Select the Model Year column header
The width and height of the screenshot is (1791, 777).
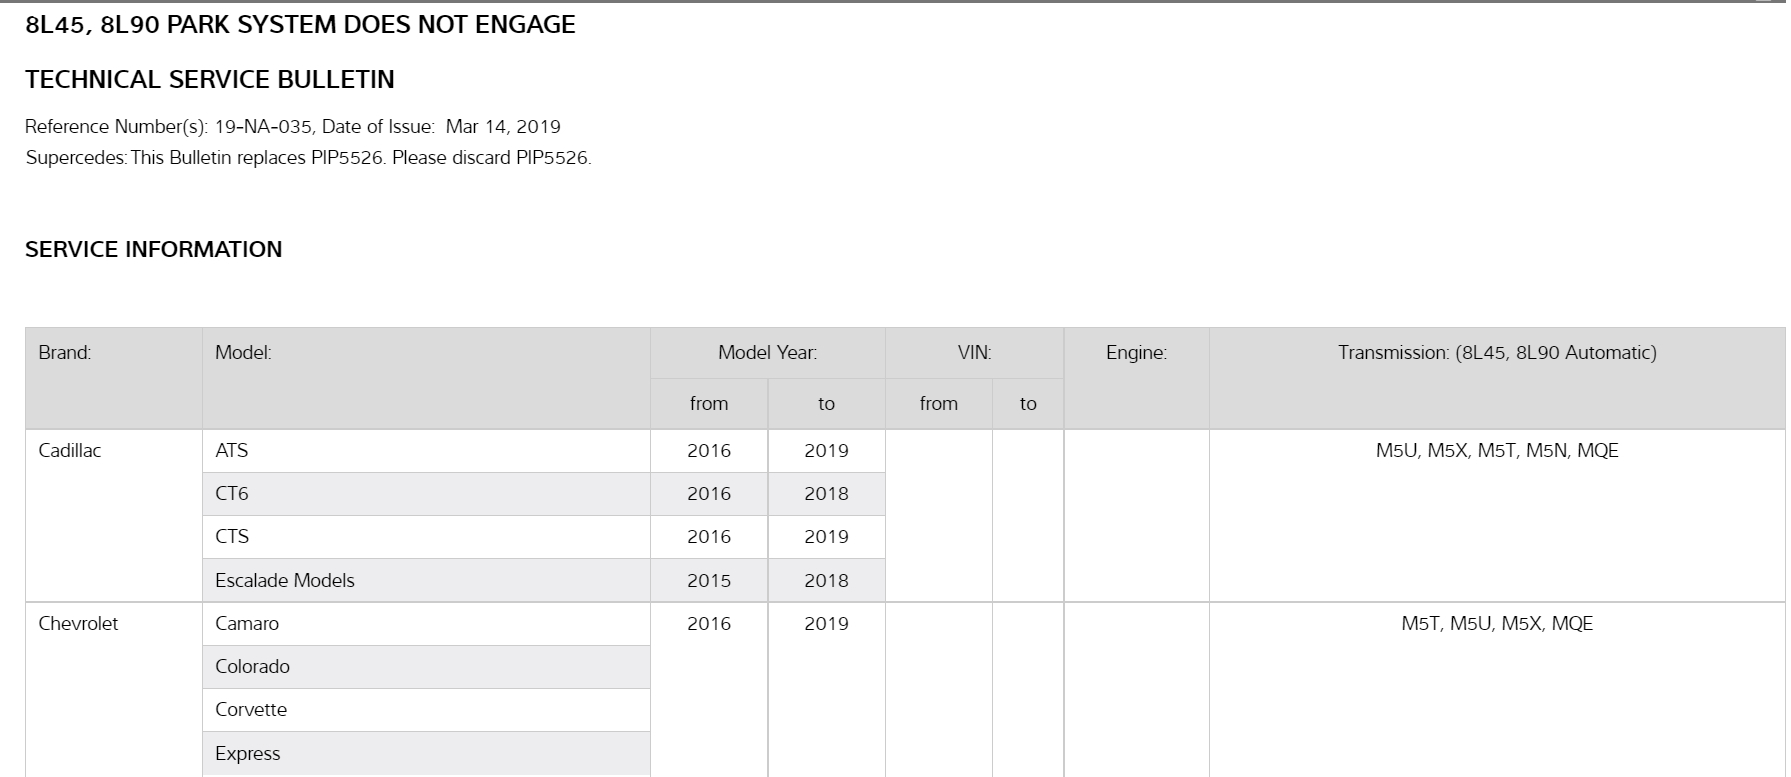tap(767, 353)
